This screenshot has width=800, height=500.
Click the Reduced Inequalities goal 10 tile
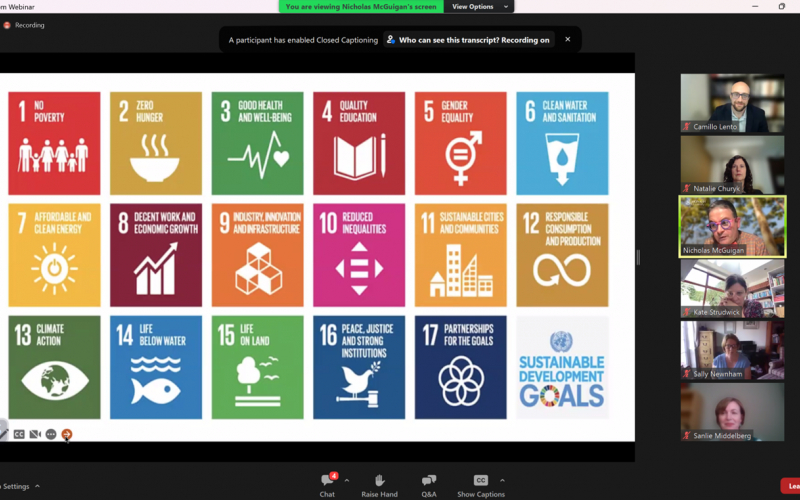point(359,255)
